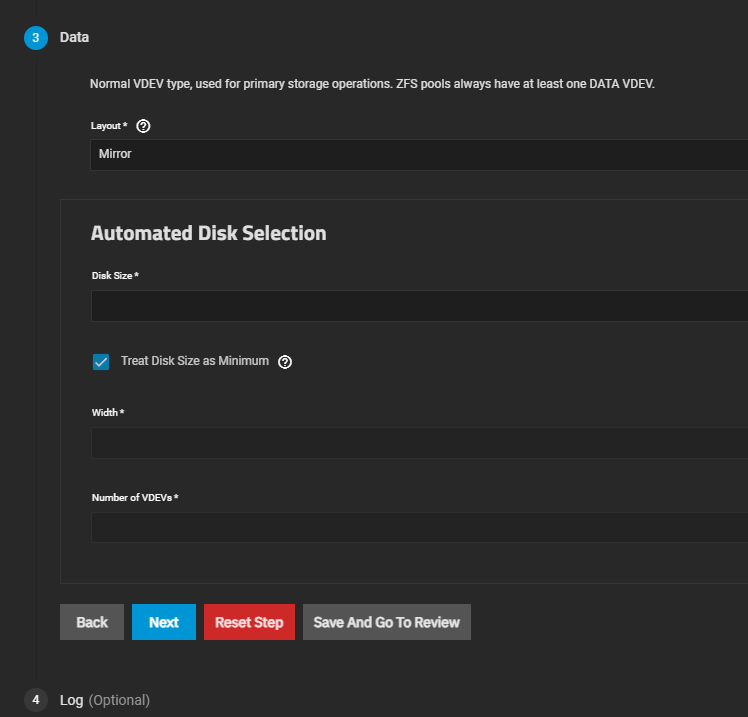The image size is (748, 717).
Task: Go to the Data step header
Action: (74, 37)
